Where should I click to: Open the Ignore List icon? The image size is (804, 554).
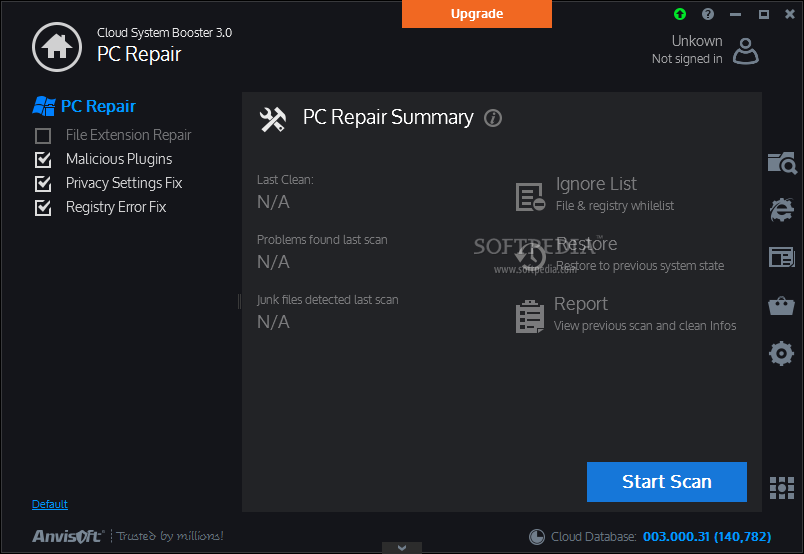point(530,196)
